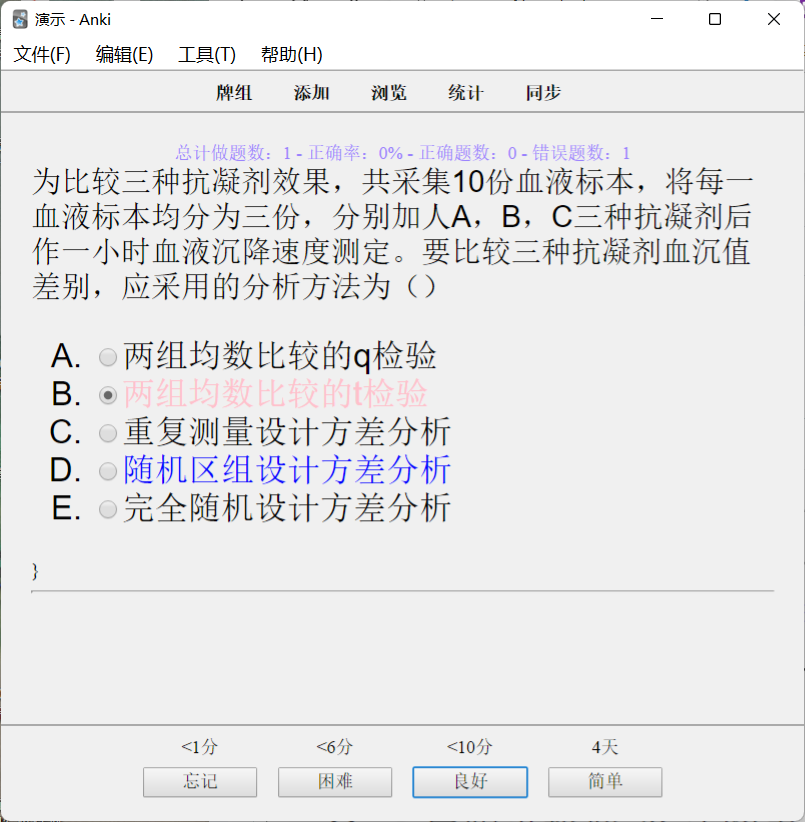
Task: Click 同步 to sync
Action: tap(543, 93)
